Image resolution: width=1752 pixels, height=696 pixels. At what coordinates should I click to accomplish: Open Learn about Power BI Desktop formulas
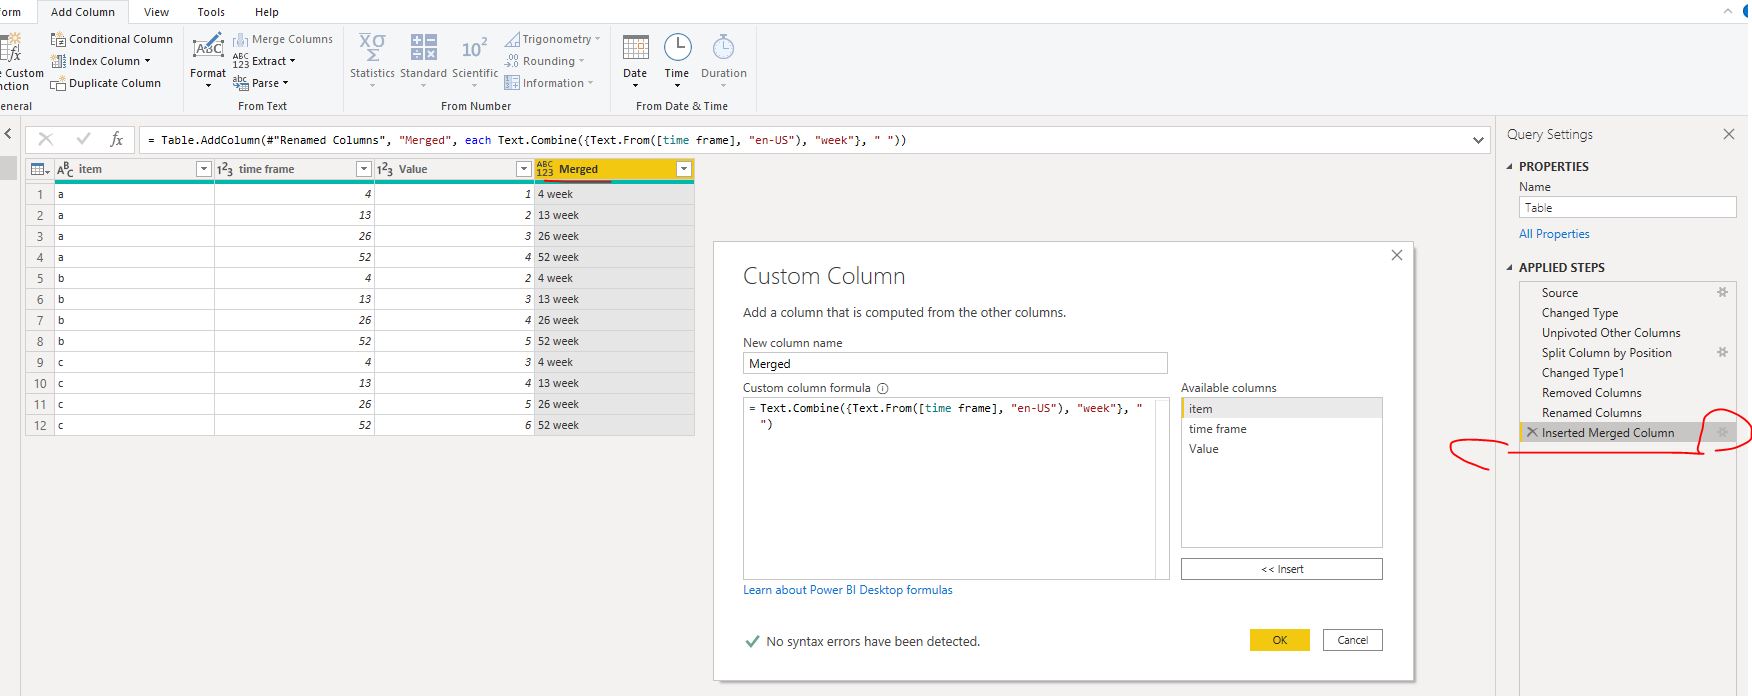click(847, 590)
